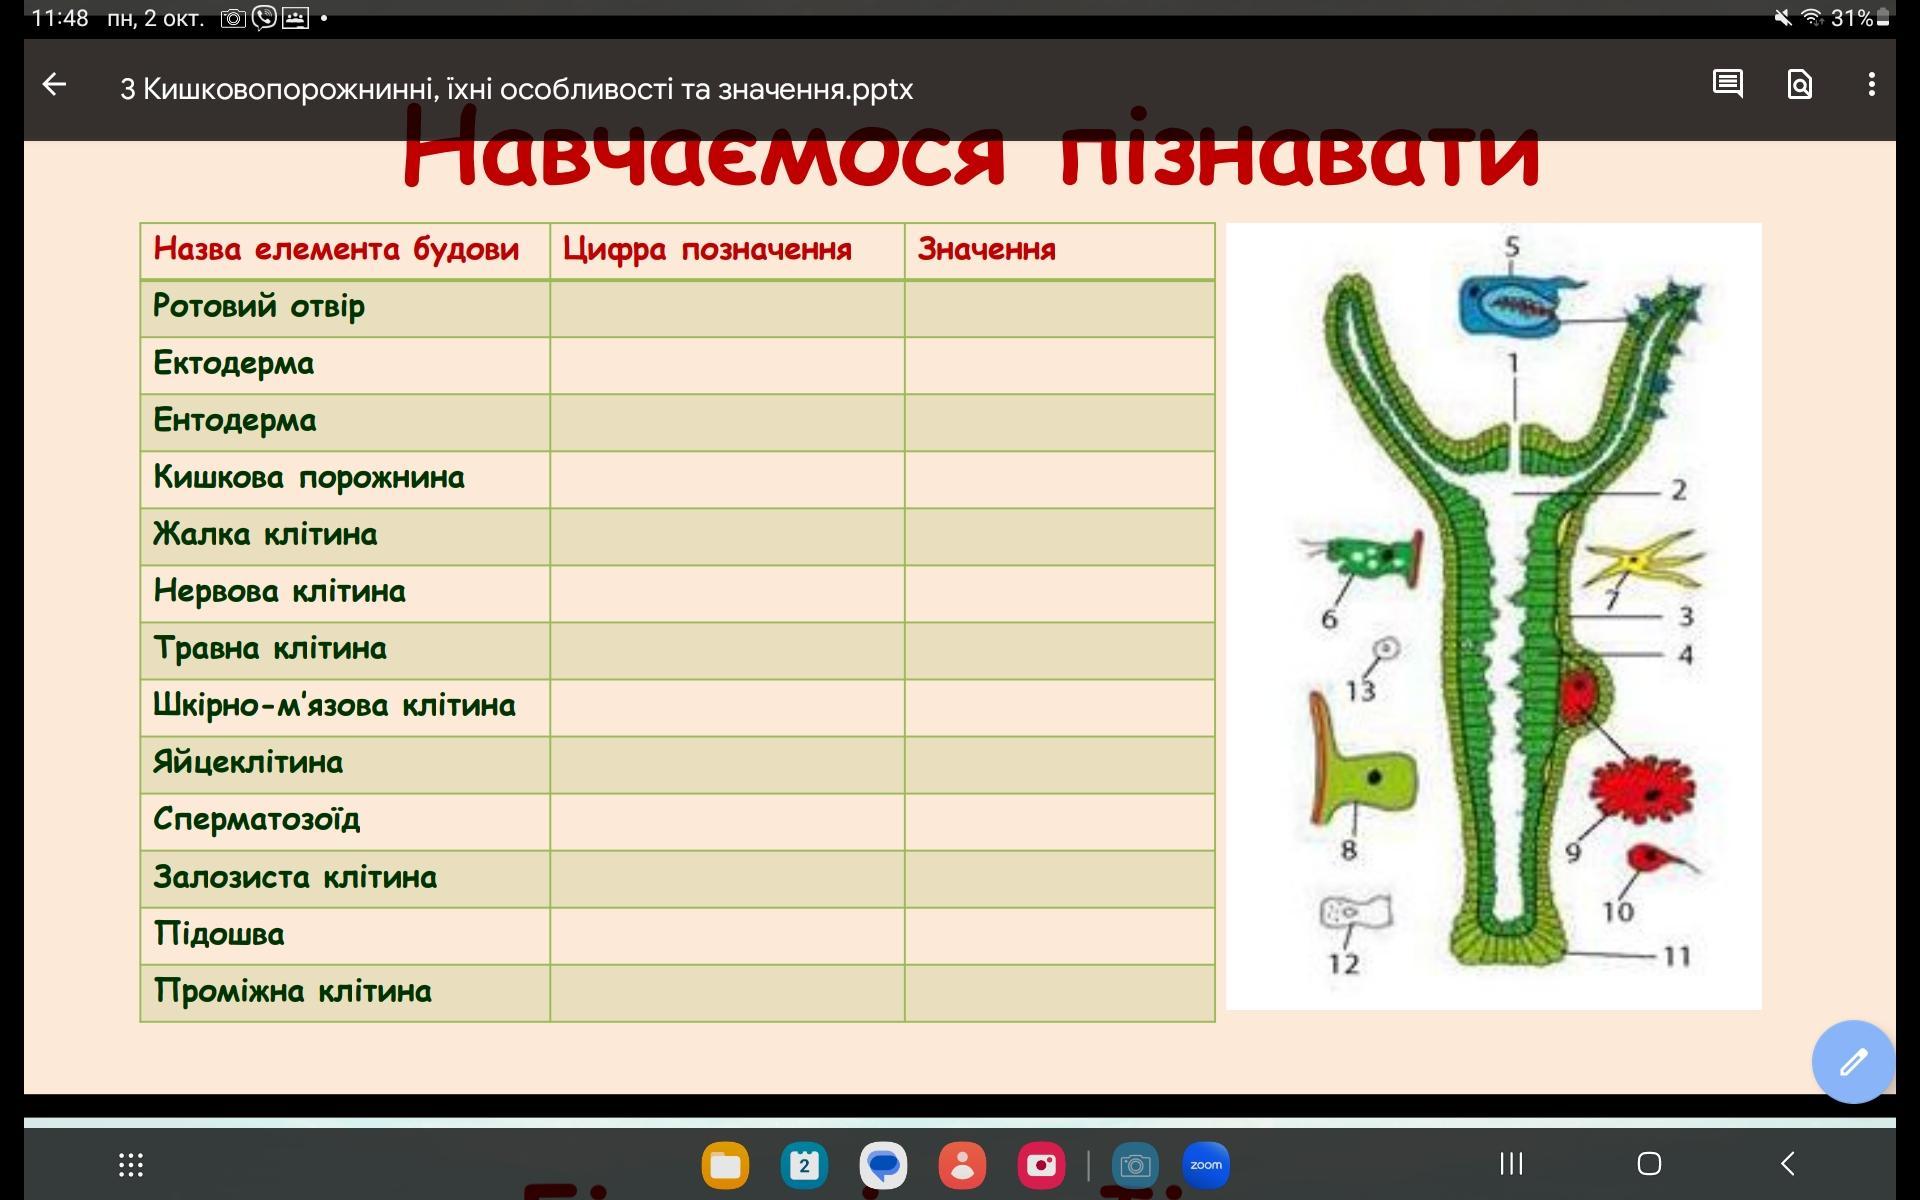1920x1200 pixels.
Task: Open the three-dot overflow menu
Action: (x=1871, y=84)
